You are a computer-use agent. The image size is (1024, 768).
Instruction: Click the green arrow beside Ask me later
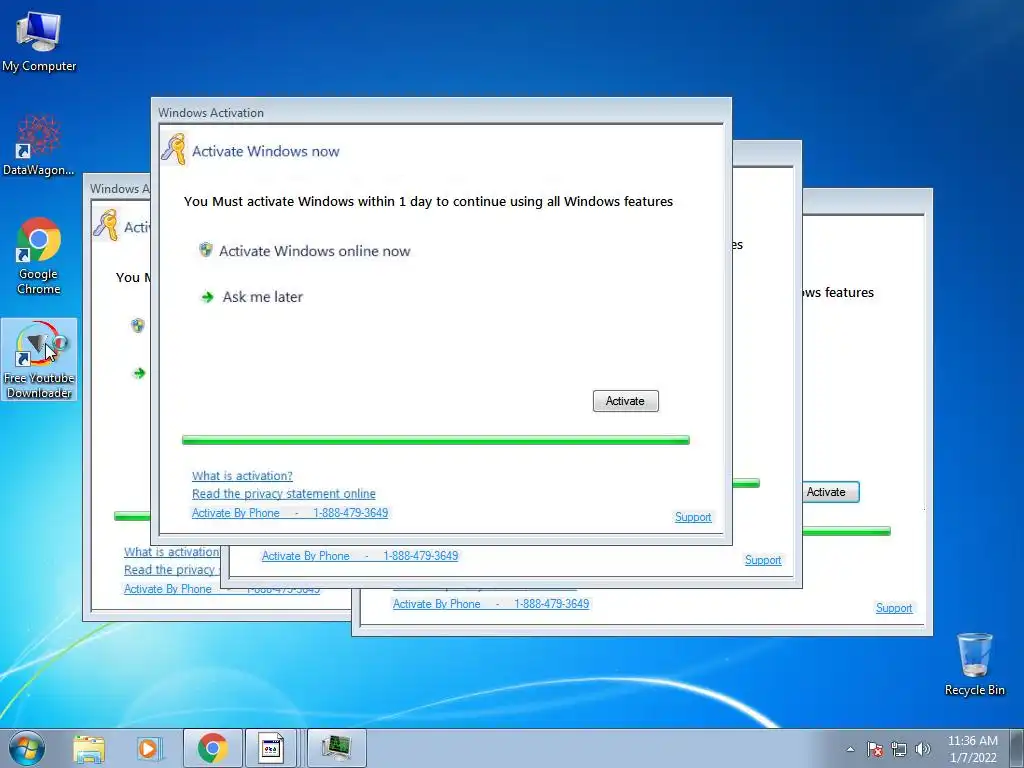[208, 297]
